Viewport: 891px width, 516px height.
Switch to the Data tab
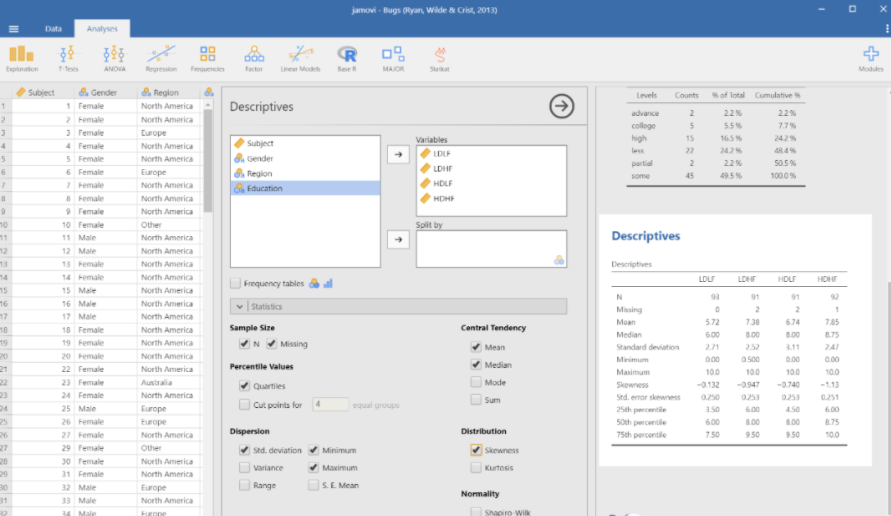[x=53, y=28]
